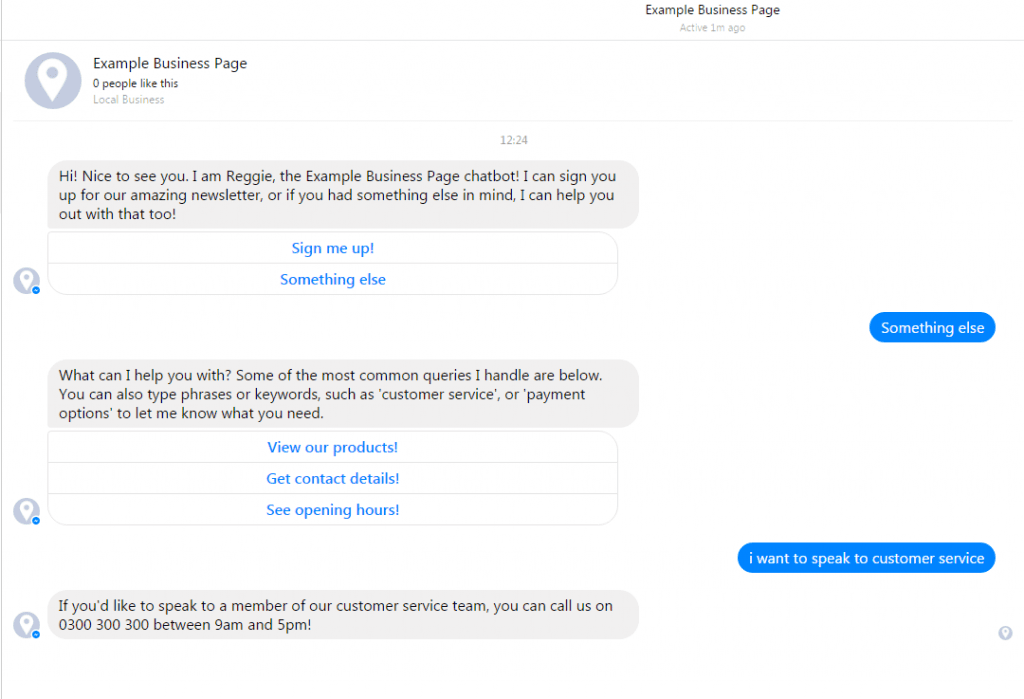Choose the Something else menu option
1024x699 pixels.
pos(332,280)
